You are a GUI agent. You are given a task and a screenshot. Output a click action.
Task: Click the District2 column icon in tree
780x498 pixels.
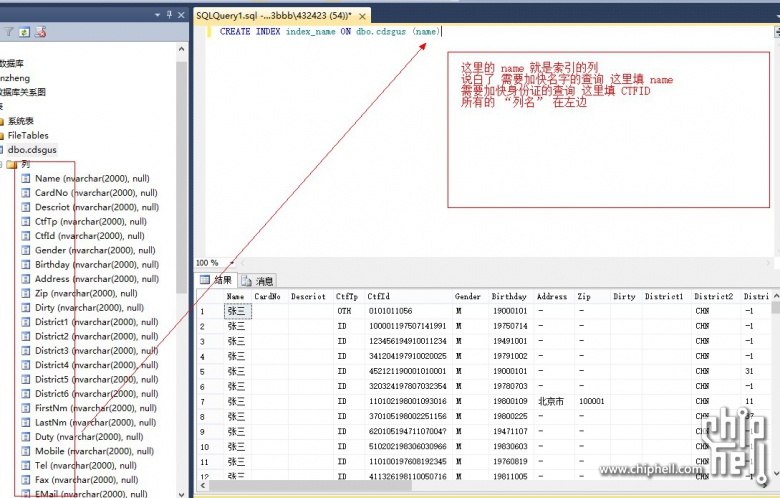point(26,336)
